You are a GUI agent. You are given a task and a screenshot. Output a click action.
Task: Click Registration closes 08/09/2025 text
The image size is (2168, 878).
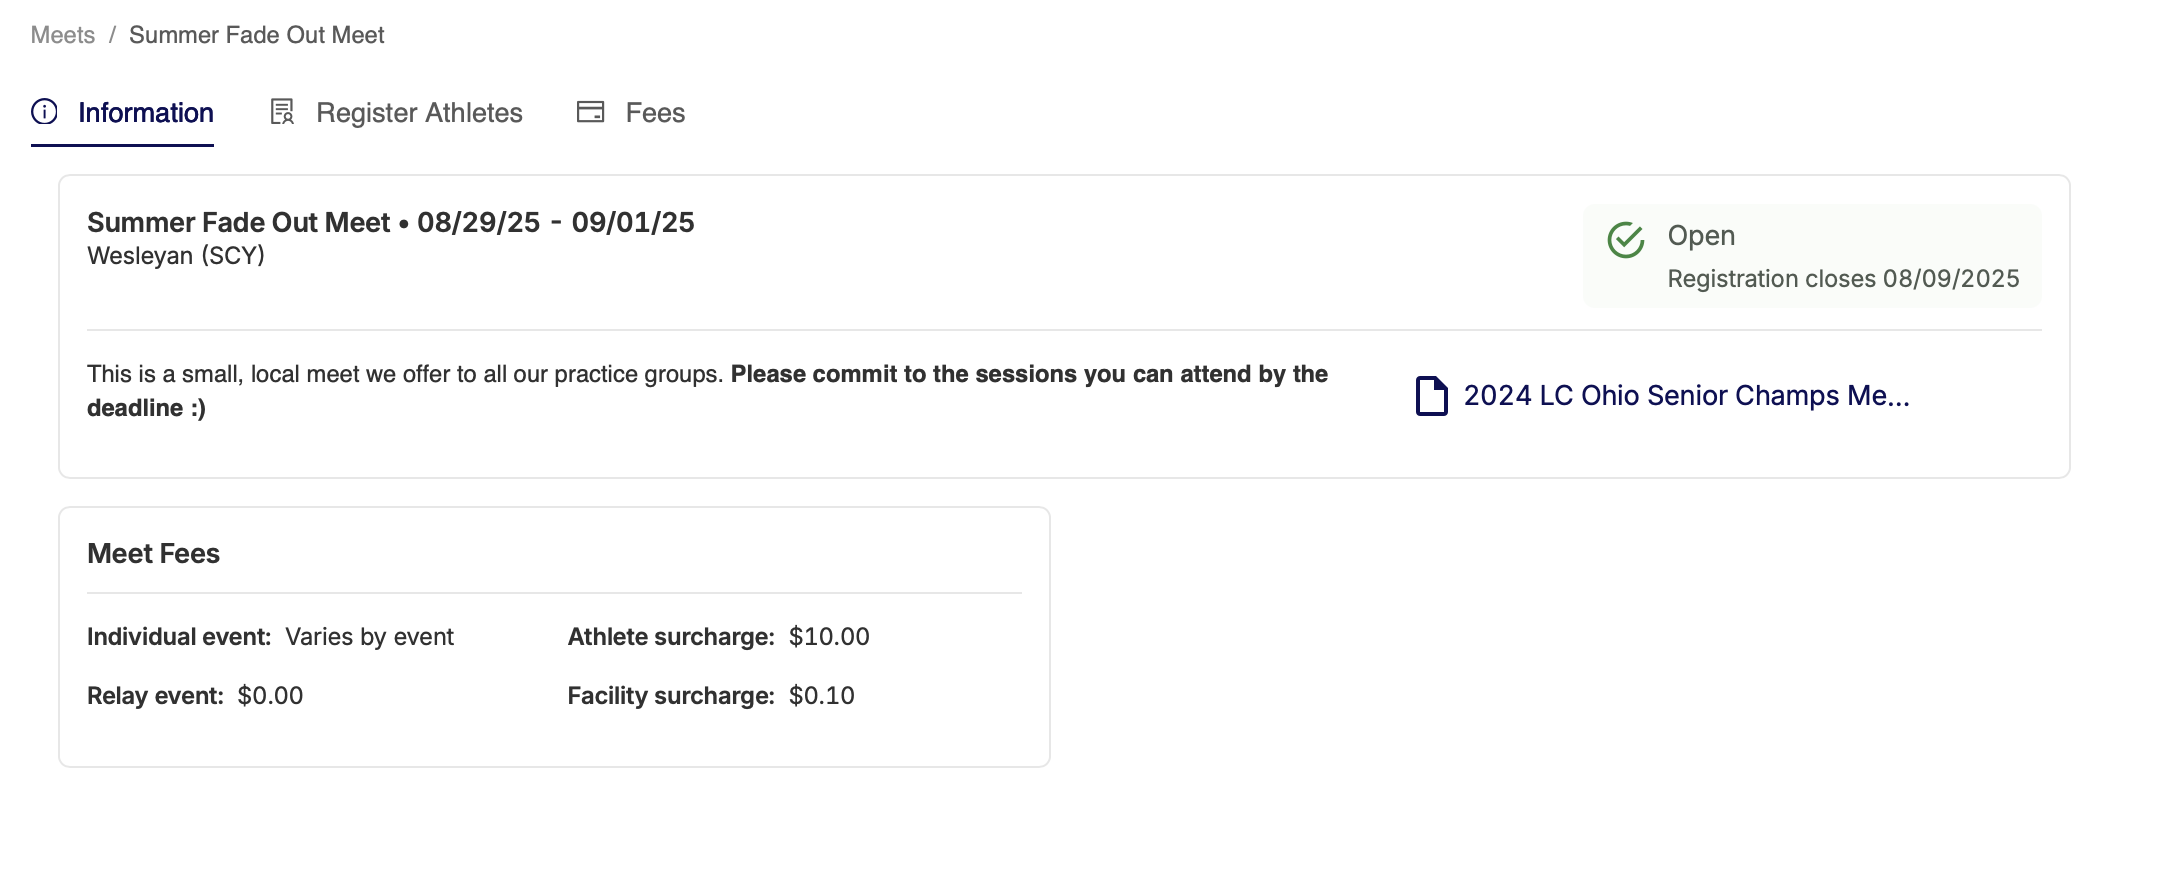[1843, 279]
